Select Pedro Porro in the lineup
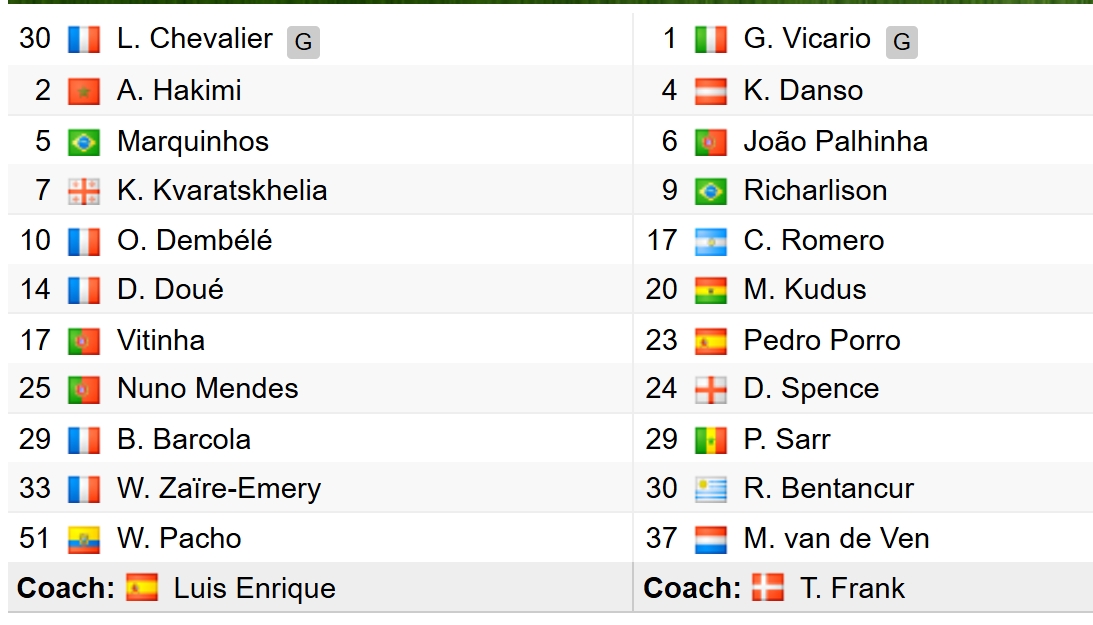This screenshot has width=1093, height=625. [x=822, y=340]
